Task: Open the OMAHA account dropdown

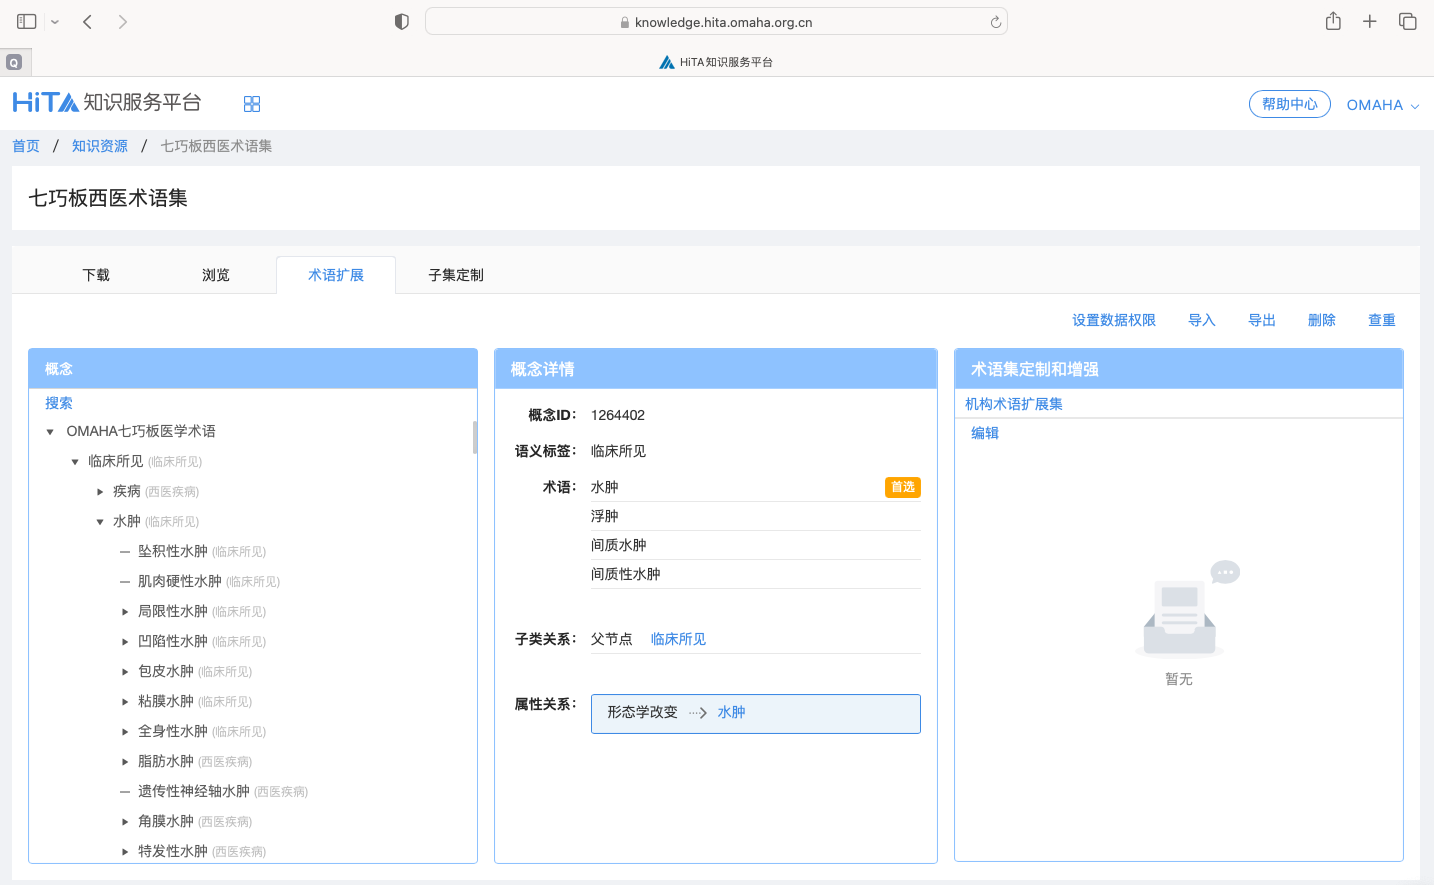Action: coord(1382,105)
